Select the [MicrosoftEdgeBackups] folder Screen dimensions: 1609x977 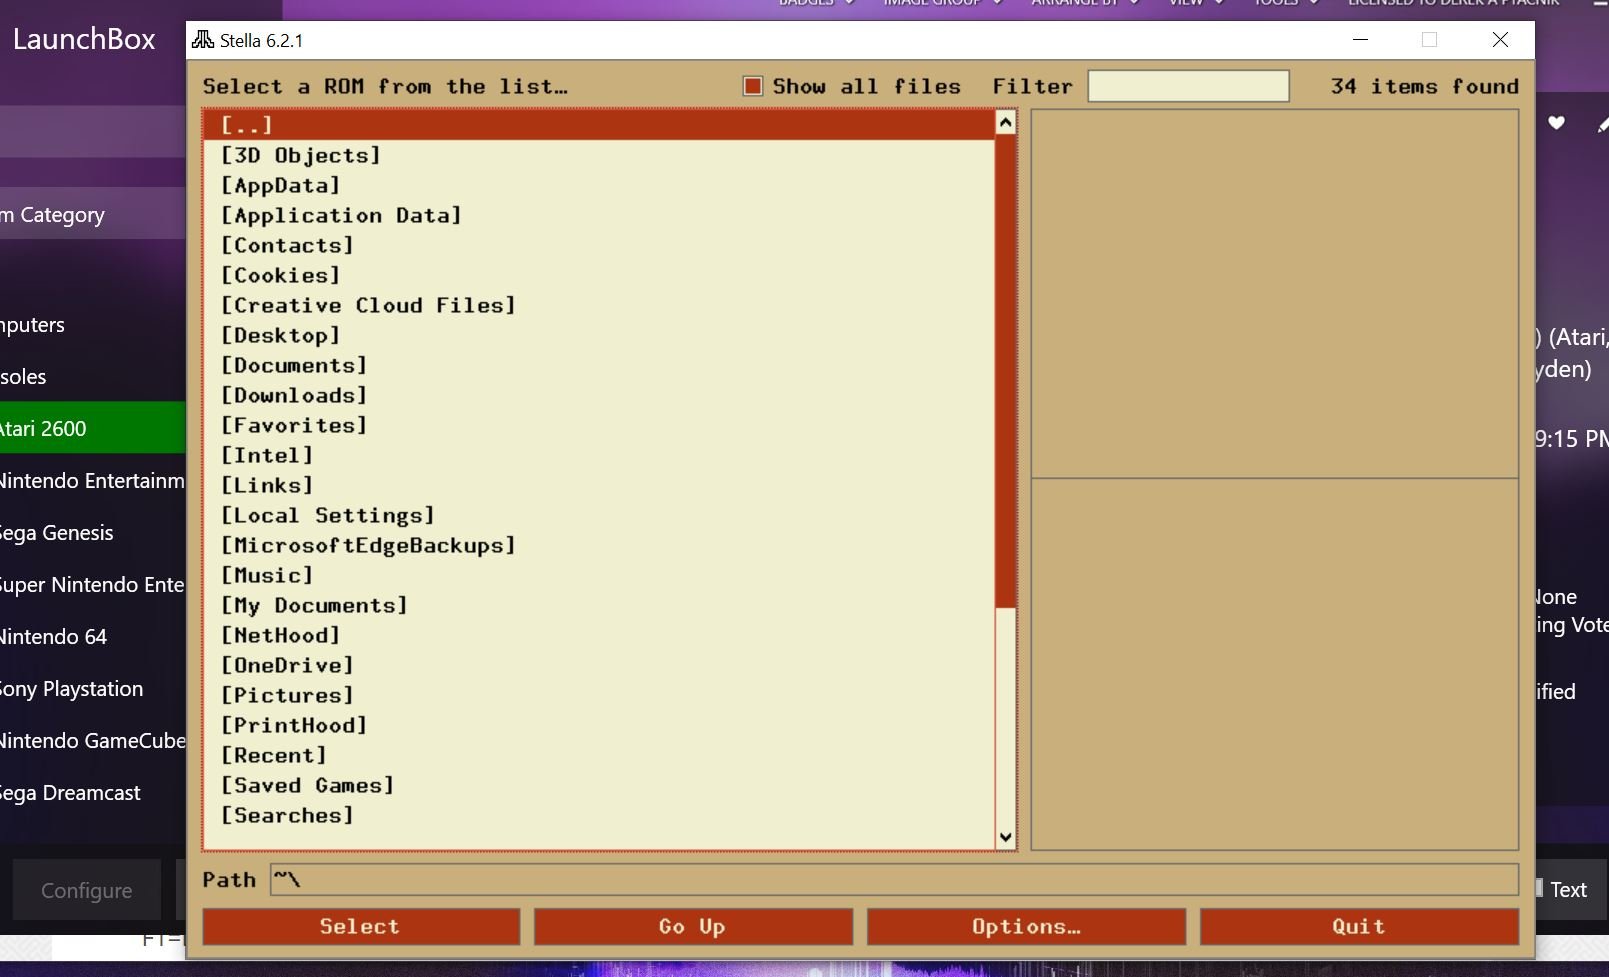tap(599, 545)
